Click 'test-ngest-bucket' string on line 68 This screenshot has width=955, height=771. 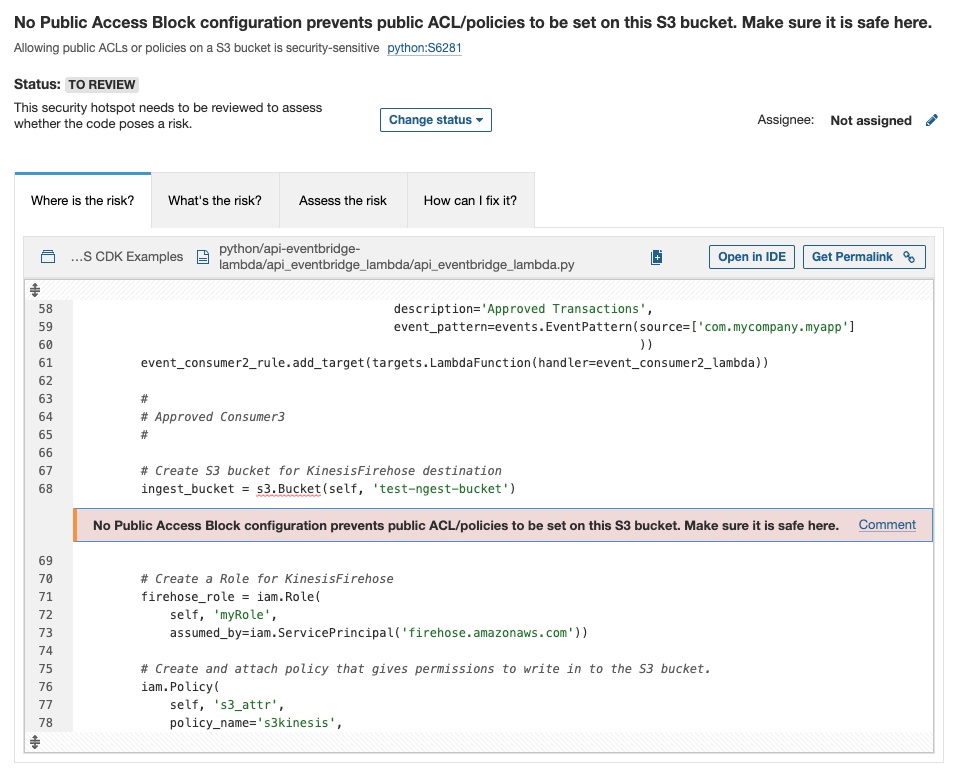(x=440, y=489)
